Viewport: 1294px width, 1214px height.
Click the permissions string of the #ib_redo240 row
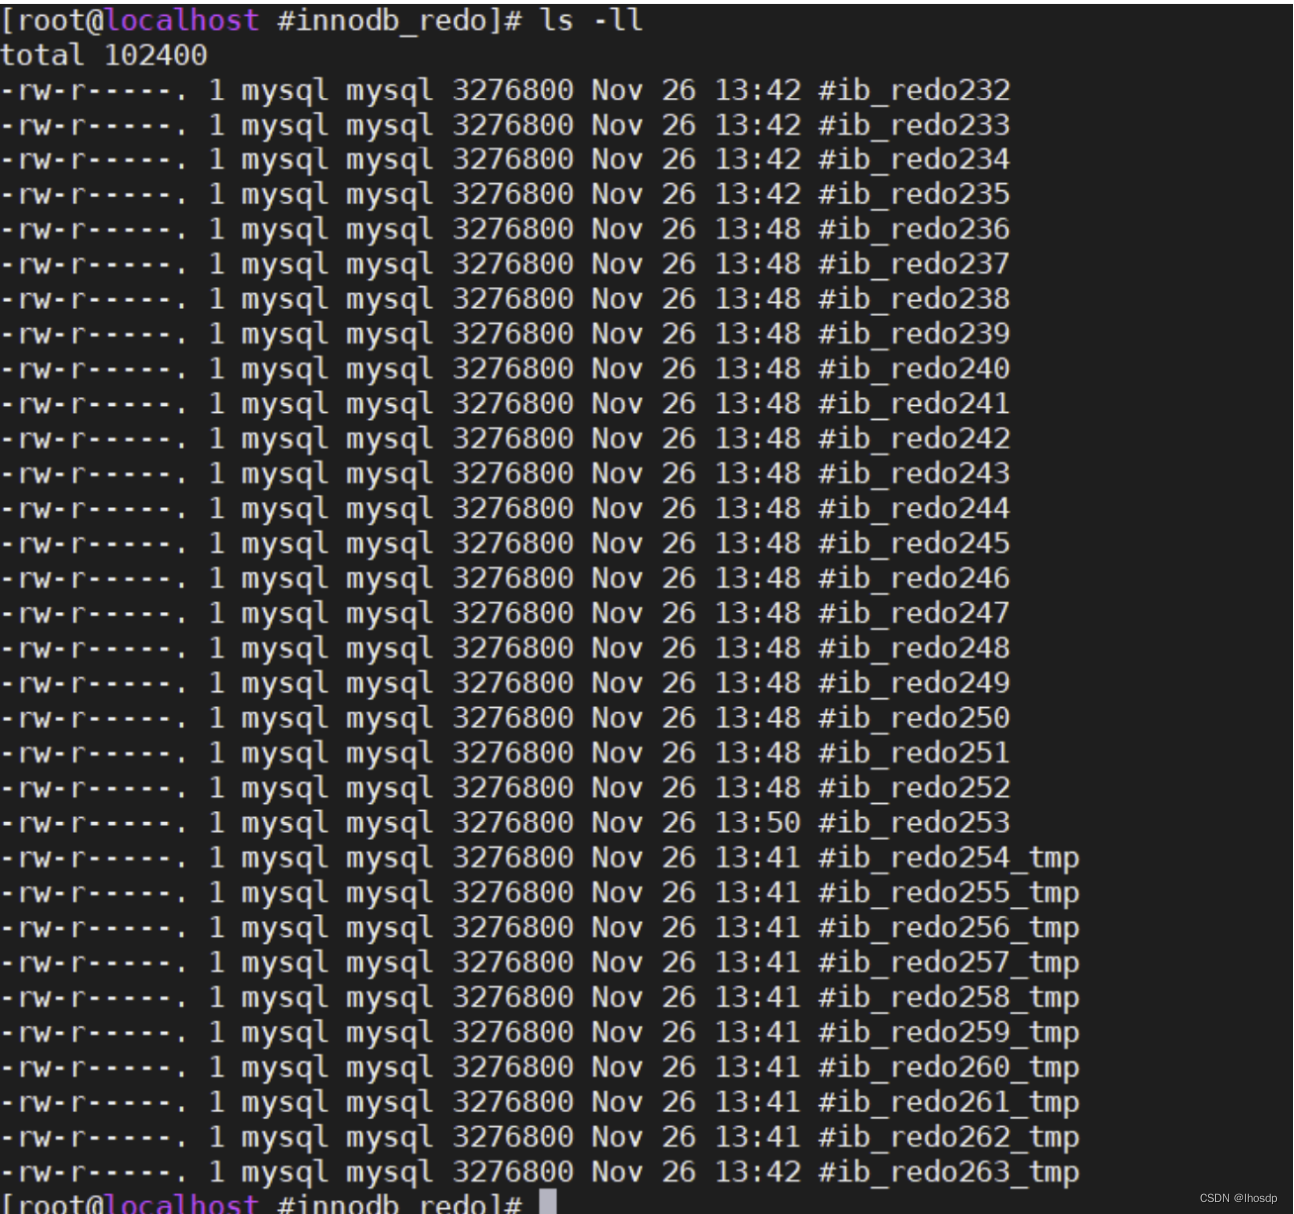pos(94,370)
